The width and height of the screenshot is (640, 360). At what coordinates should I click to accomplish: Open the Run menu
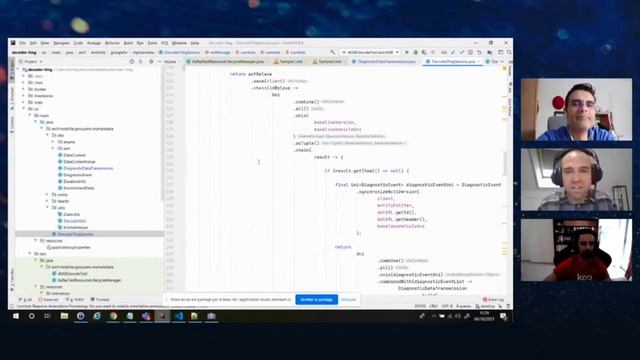pyautogui.click(x=140, y=43)
